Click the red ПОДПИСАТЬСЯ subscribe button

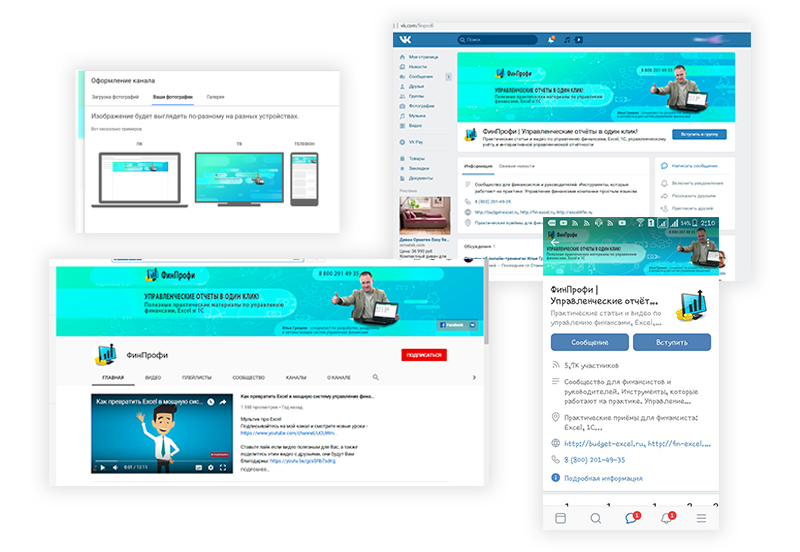click(424, 355)
